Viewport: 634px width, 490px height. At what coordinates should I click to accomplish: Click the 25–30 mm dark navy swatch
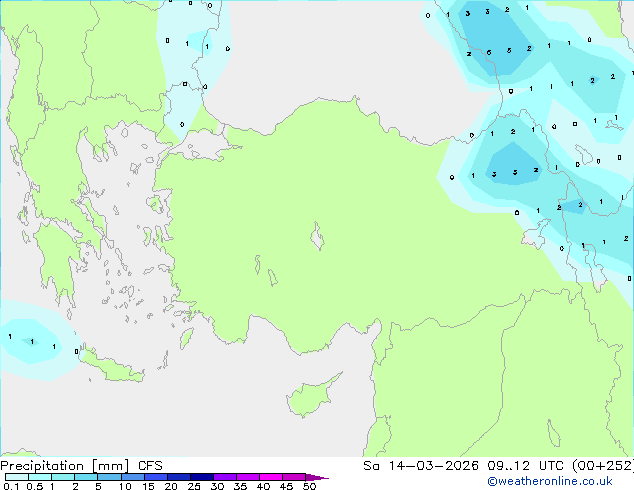click(202, 477)
